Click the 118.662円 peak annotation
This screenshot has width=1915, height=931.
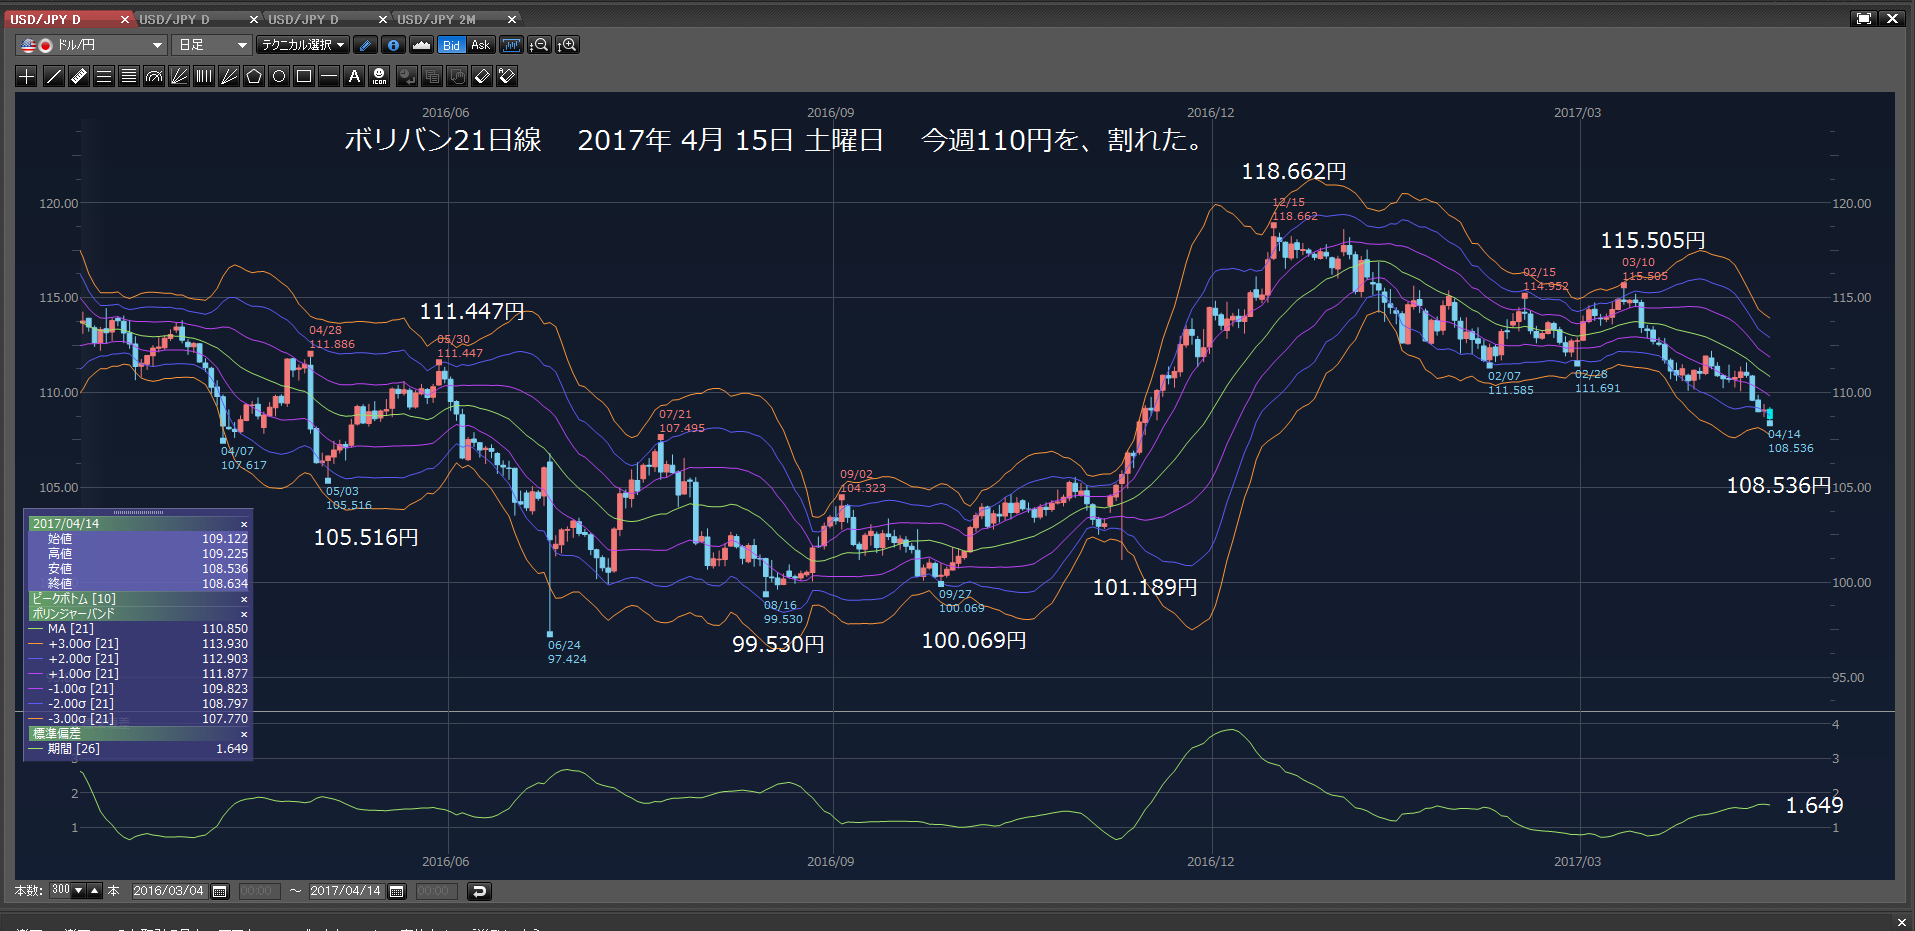pyautogui.click(x=1294, y=172)
